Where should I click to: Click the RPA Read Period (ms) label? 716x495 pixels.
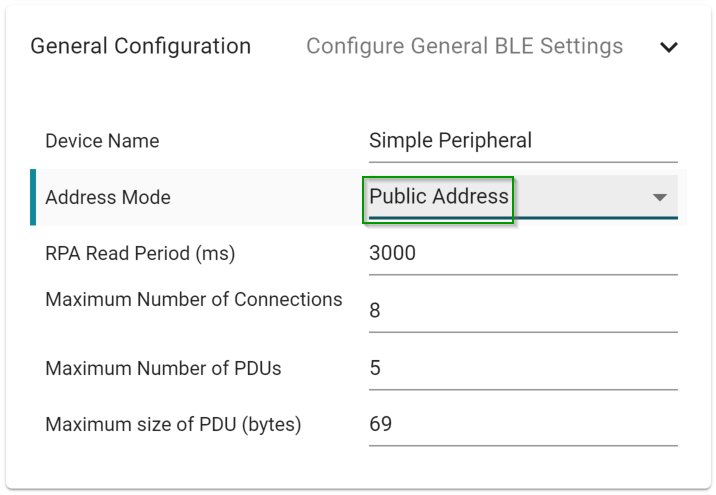[140, 254]
